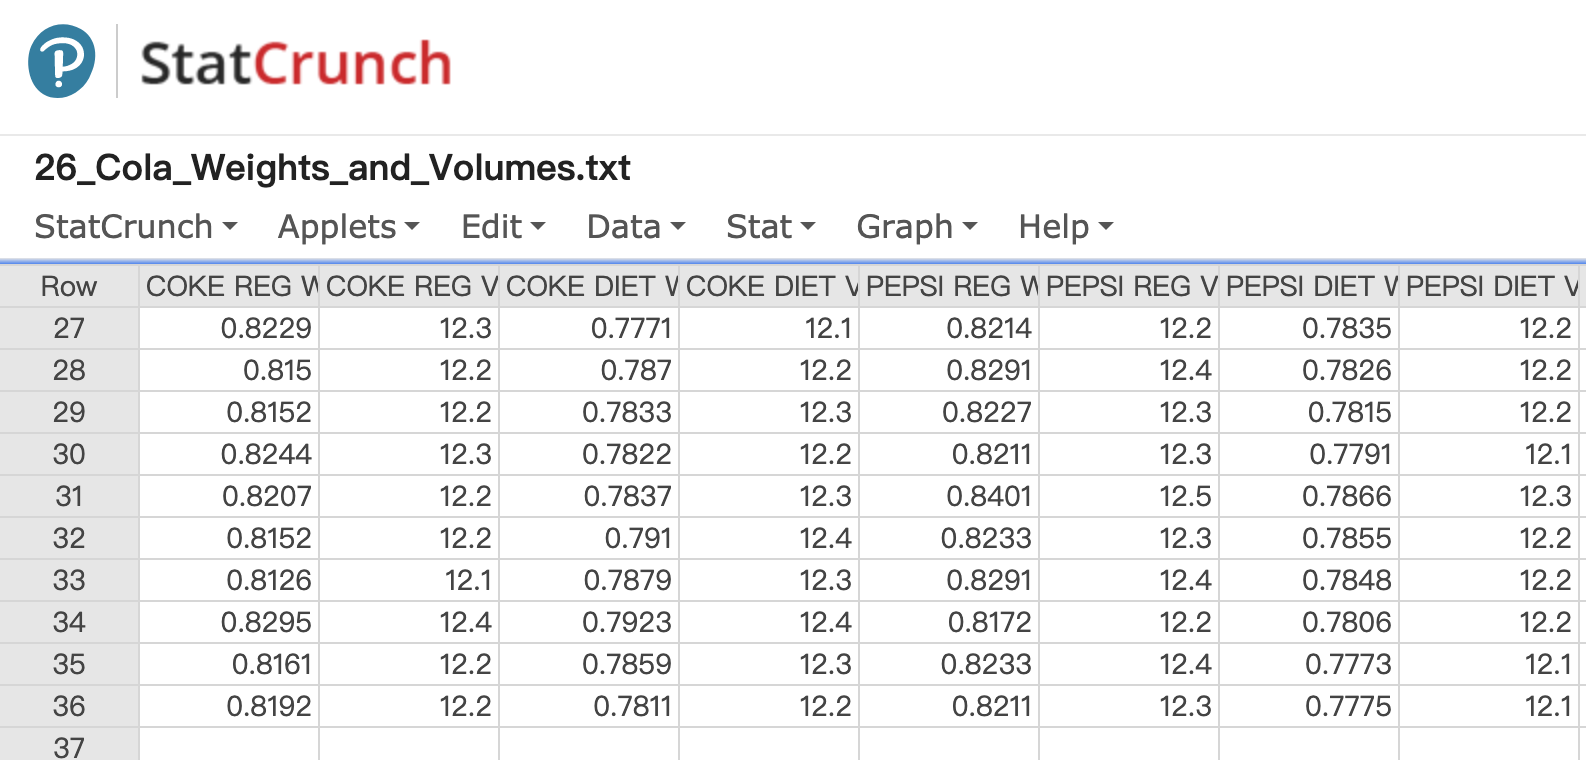Click cell with value 0.8401
Viewport: 1586px width, 760px height.
coord(949,496)
